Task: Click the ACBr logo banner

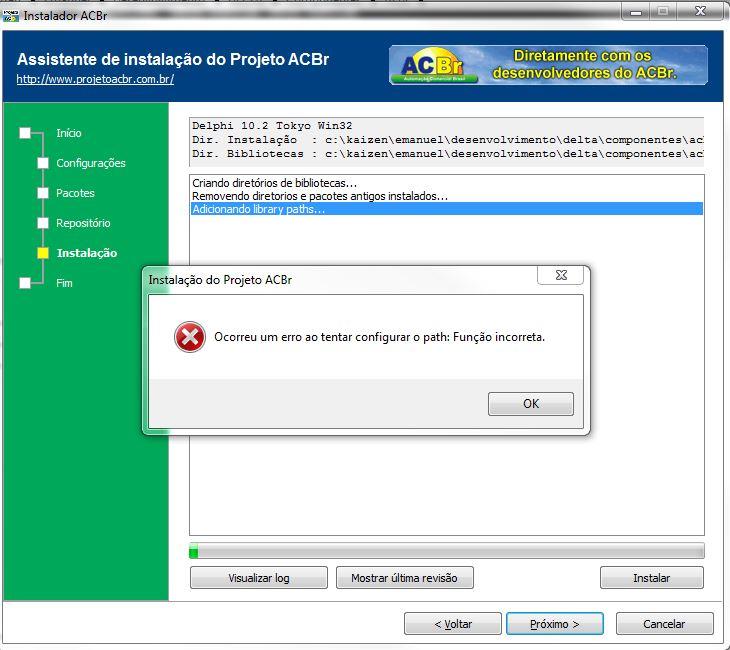Action: point(548,65)
